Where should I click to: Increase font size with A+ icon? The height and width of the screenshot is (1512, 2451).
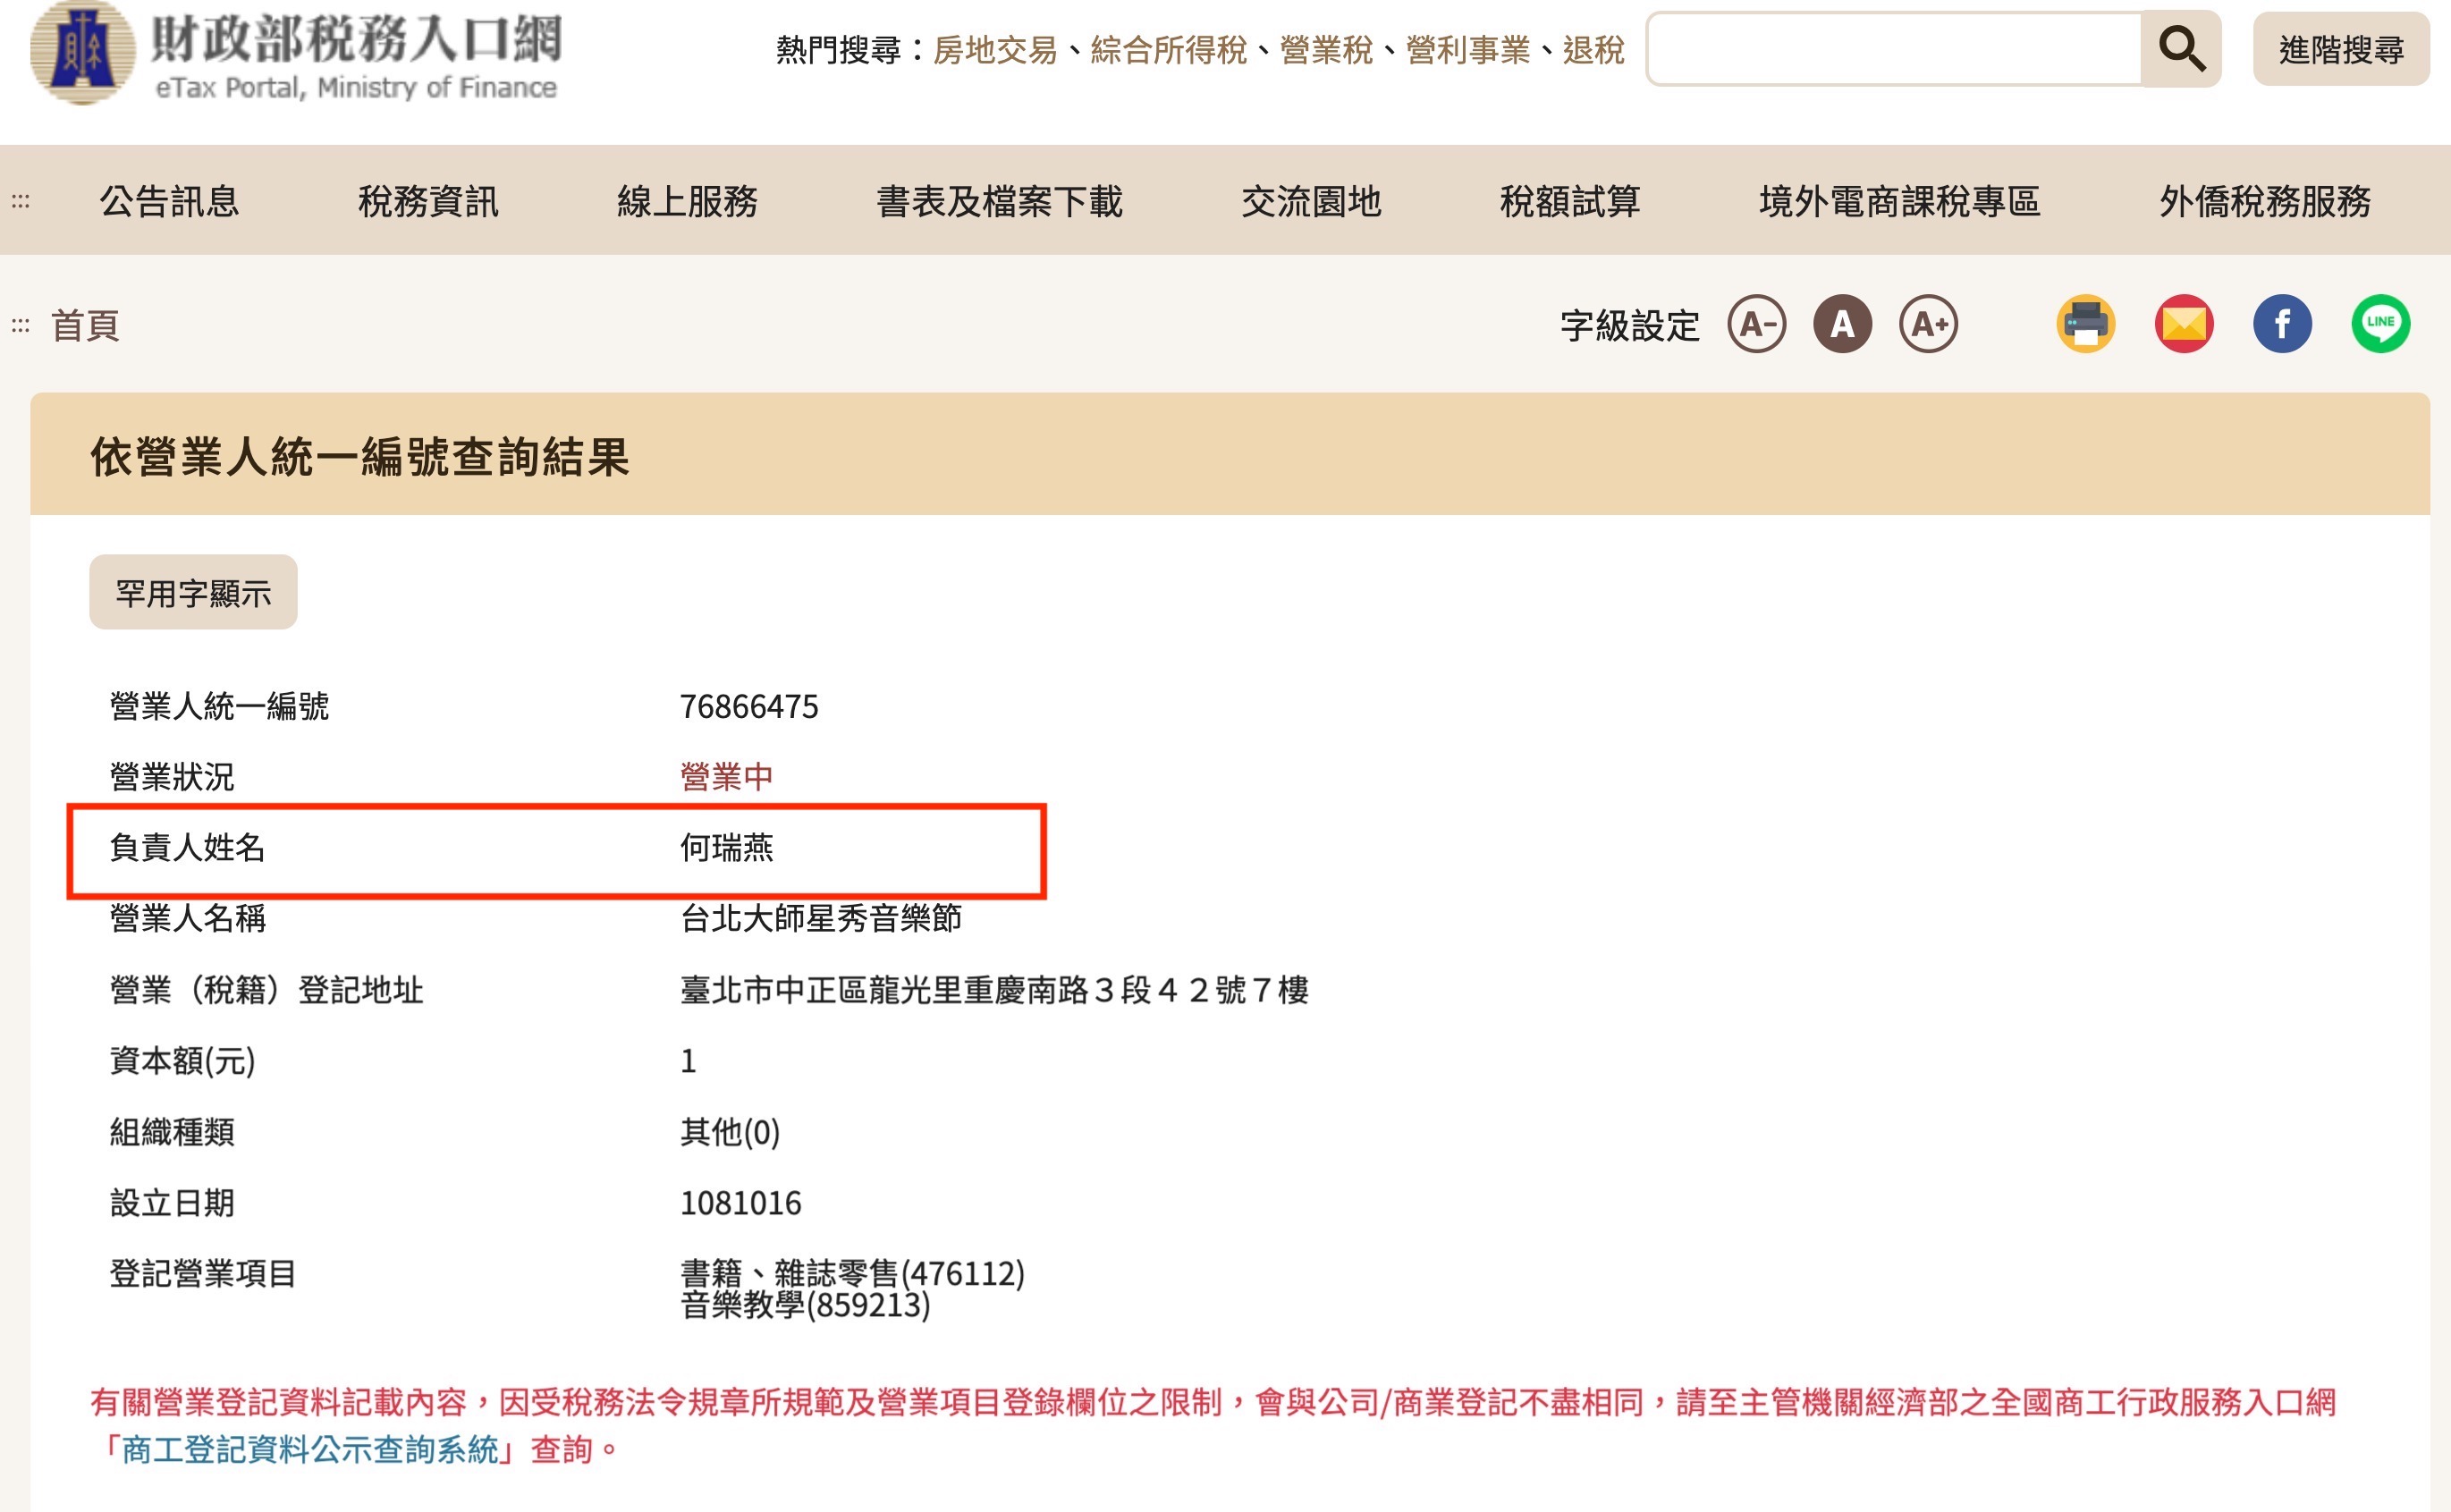click(1928, 324)
